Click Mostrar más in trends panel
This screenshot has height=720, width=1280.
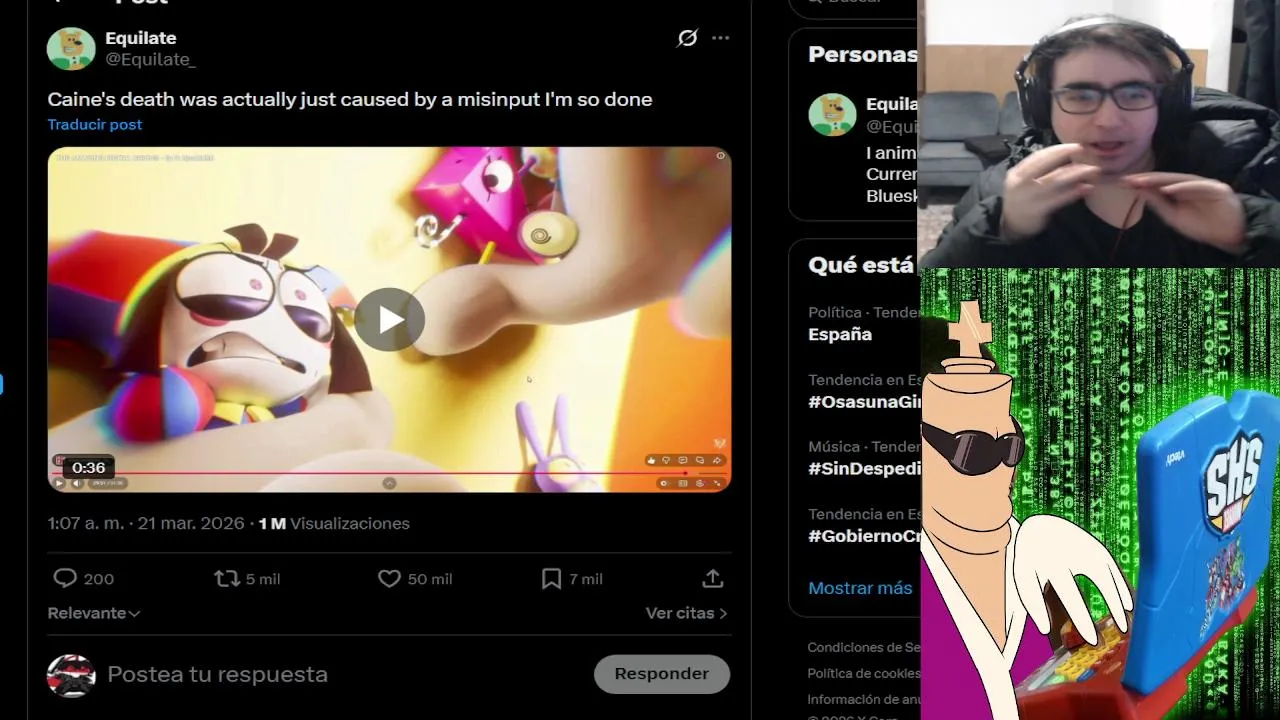tap(860, 588)
